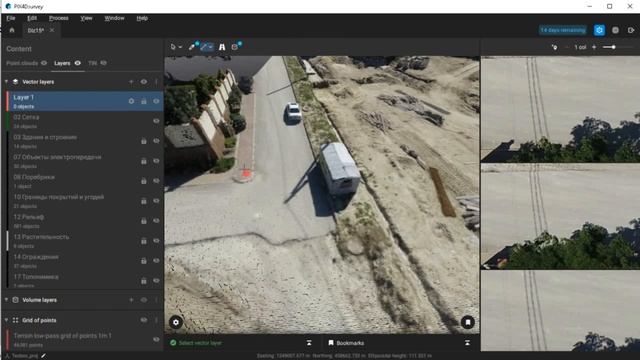Open the Edit menu
This screenshot has height=360, width=640.
[x=32, y=18]
